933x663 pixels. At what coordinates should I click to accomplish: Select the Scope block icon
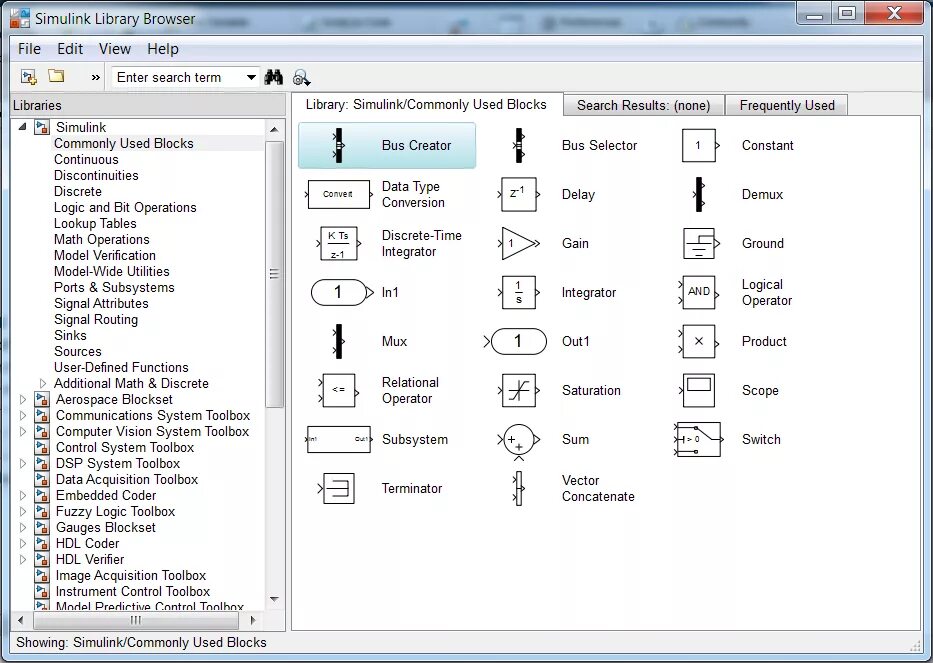699,390
